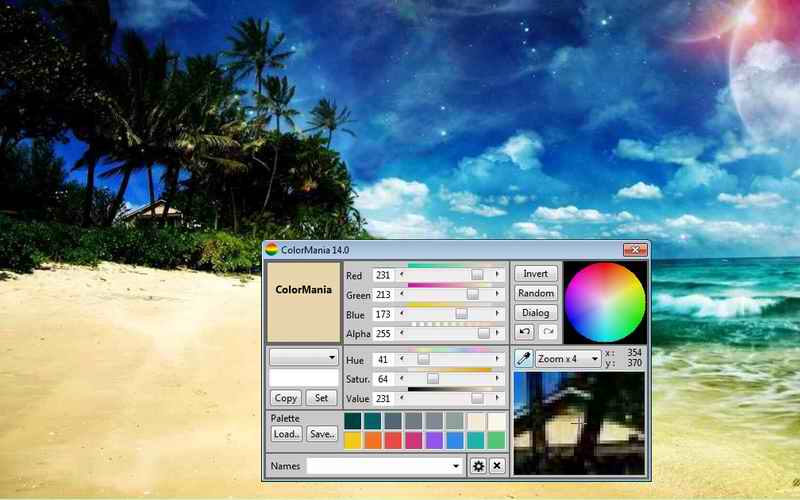The image size is (800, 500).
Task: Click the circular color wheel
Action: pyautogui.click(x=605, y=301)
